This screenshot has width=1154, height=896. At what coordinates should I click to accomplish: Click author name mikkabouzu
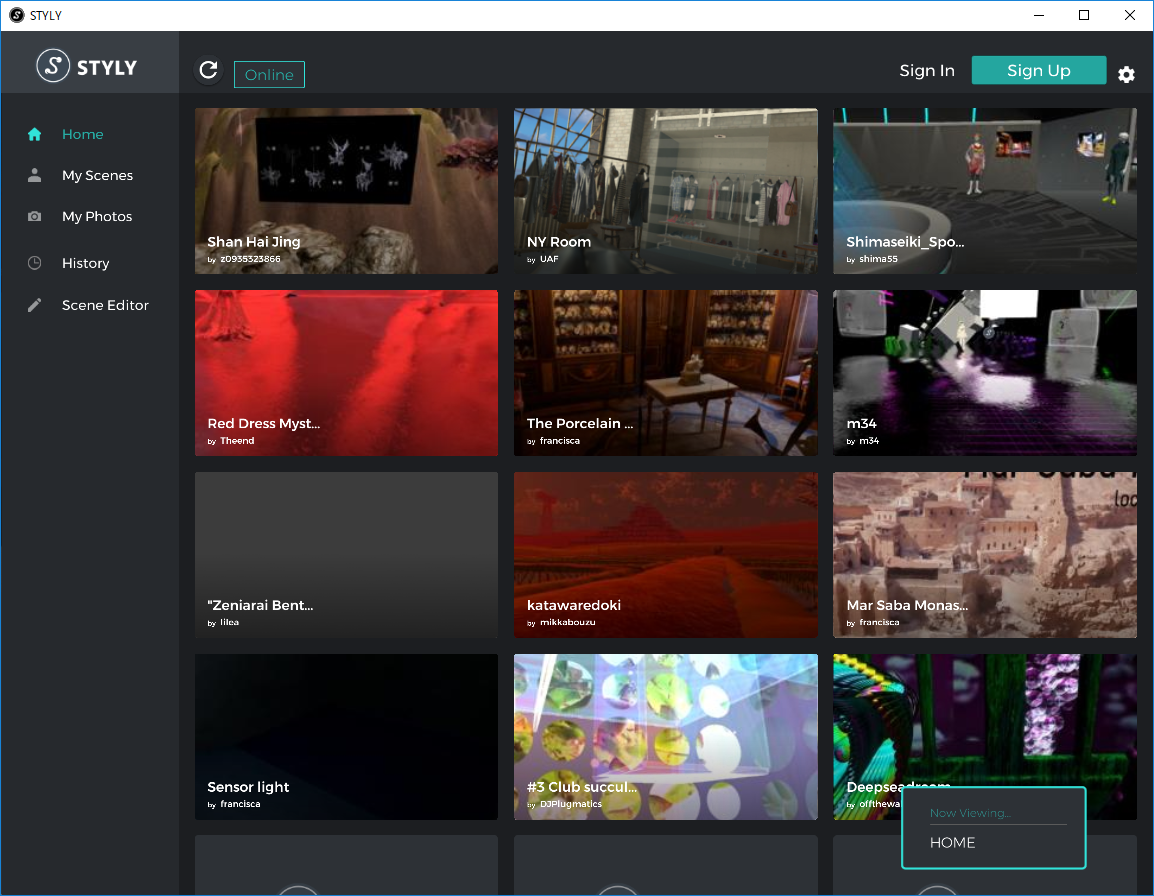567,622
